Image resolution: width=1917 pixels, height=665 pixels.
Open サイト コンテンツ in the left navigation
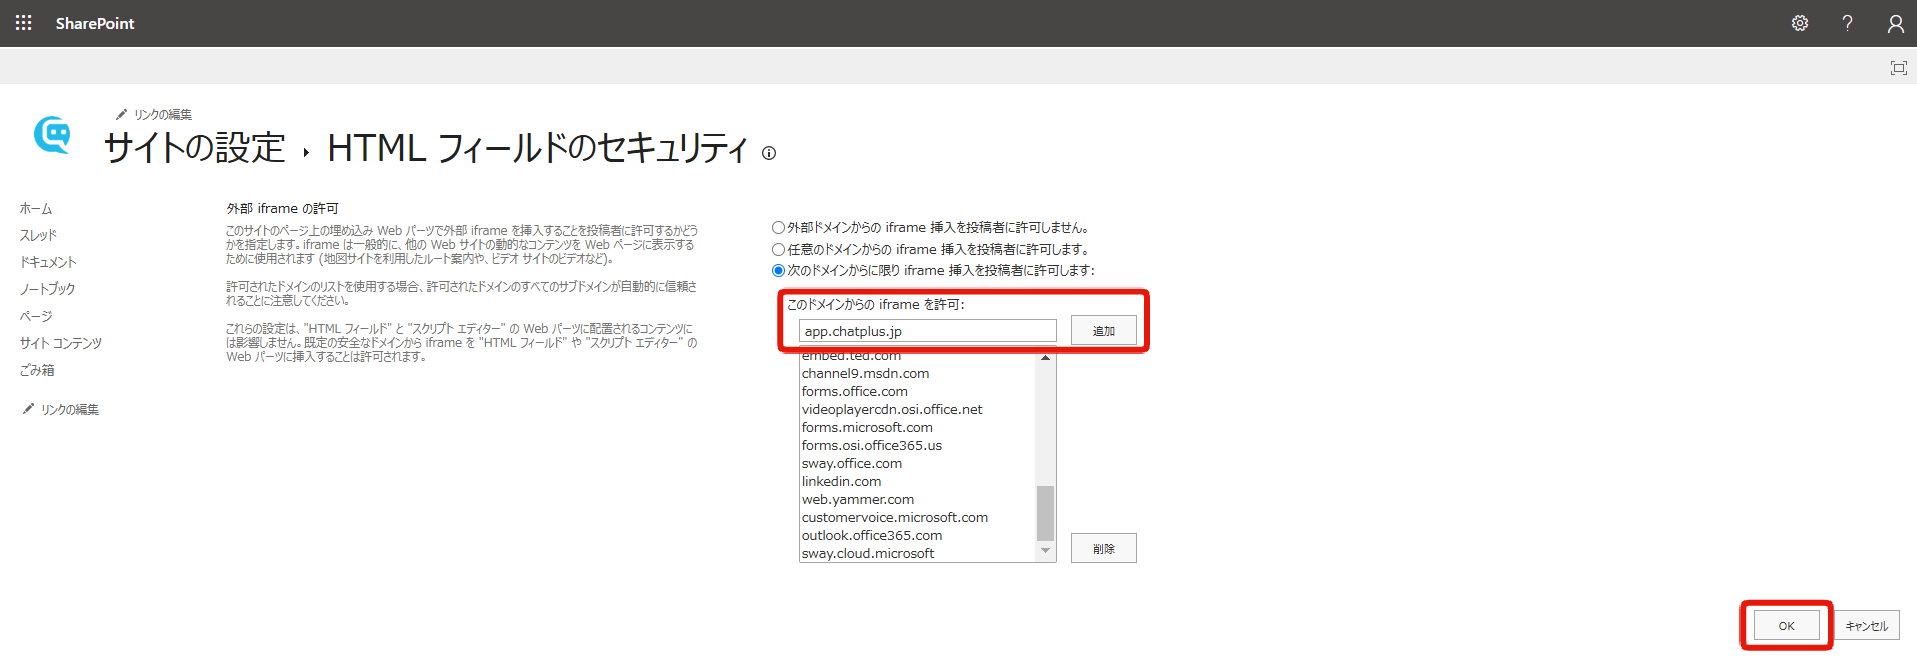[61, 343]
